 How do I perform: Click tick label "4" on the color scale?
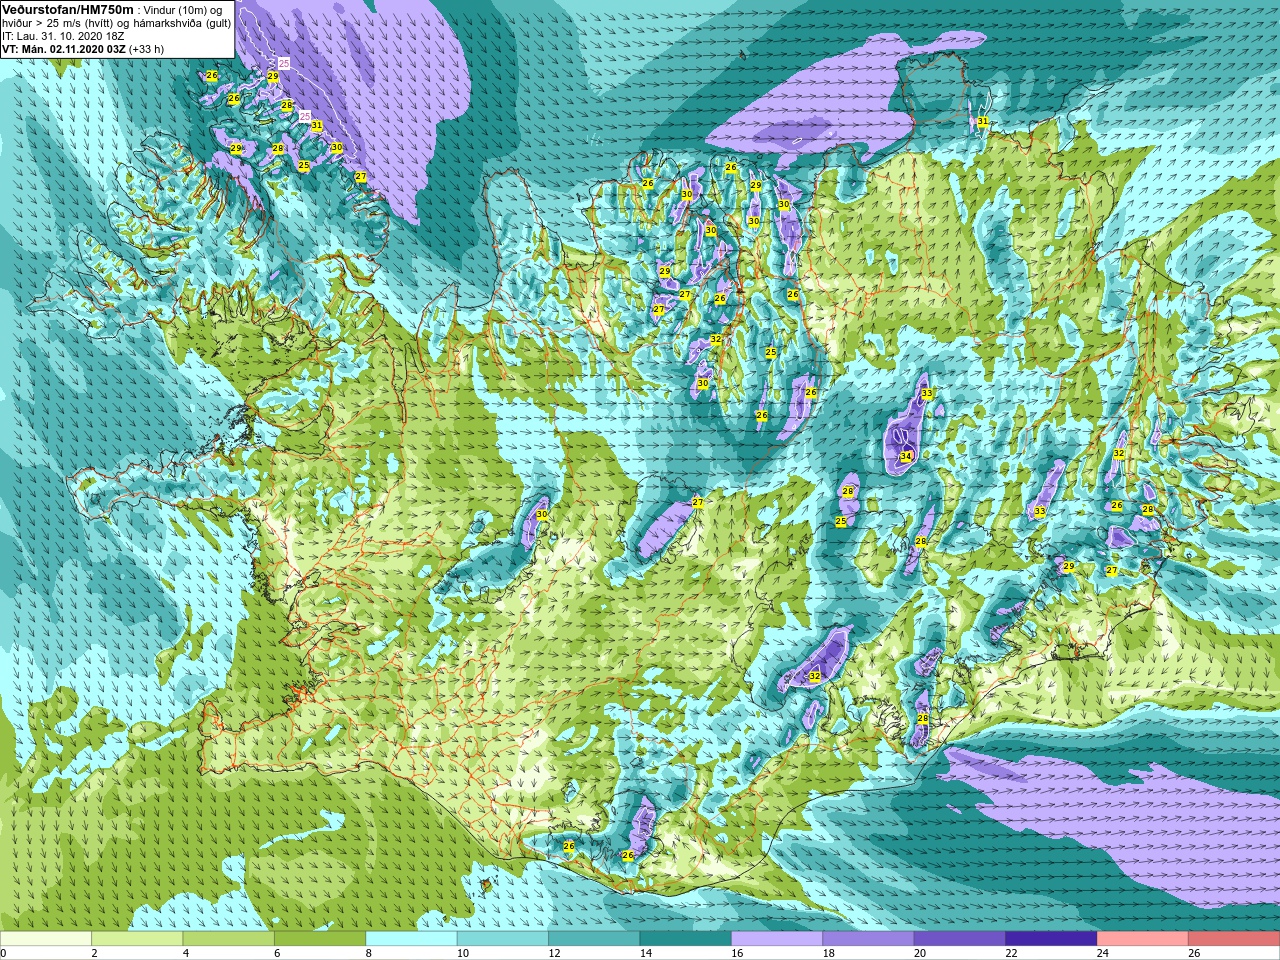pyautogui.click(x=186, y=953)
